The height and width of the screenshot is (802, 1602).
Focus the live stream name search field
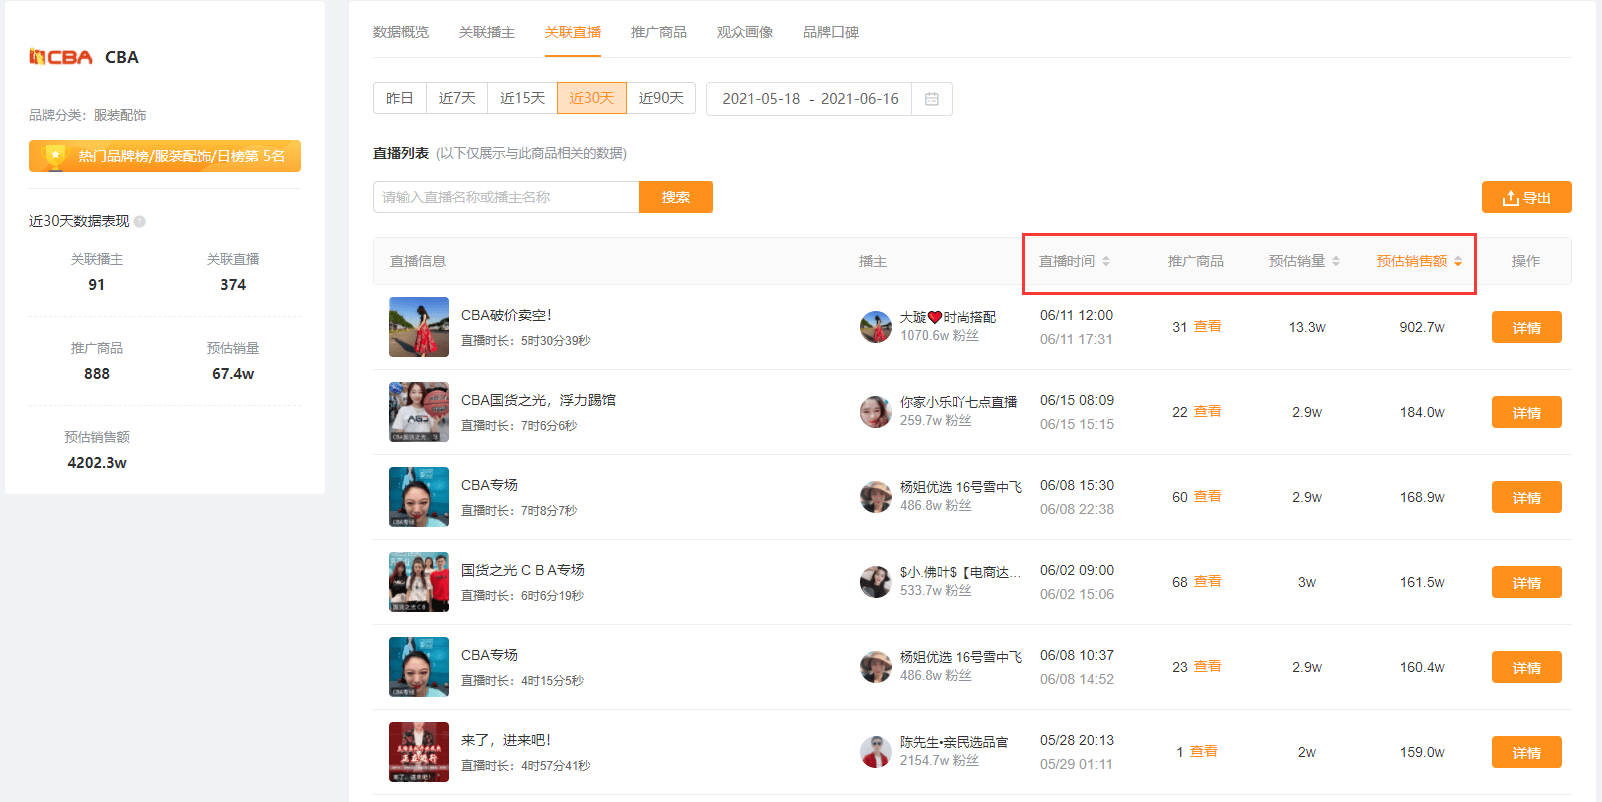506,197
